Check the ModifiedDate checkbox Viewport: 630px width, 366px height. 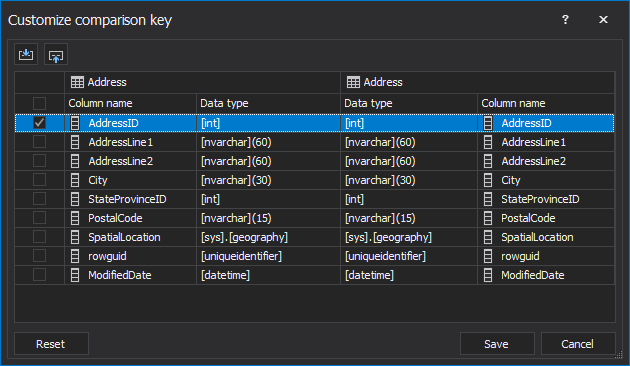[39, 275]
